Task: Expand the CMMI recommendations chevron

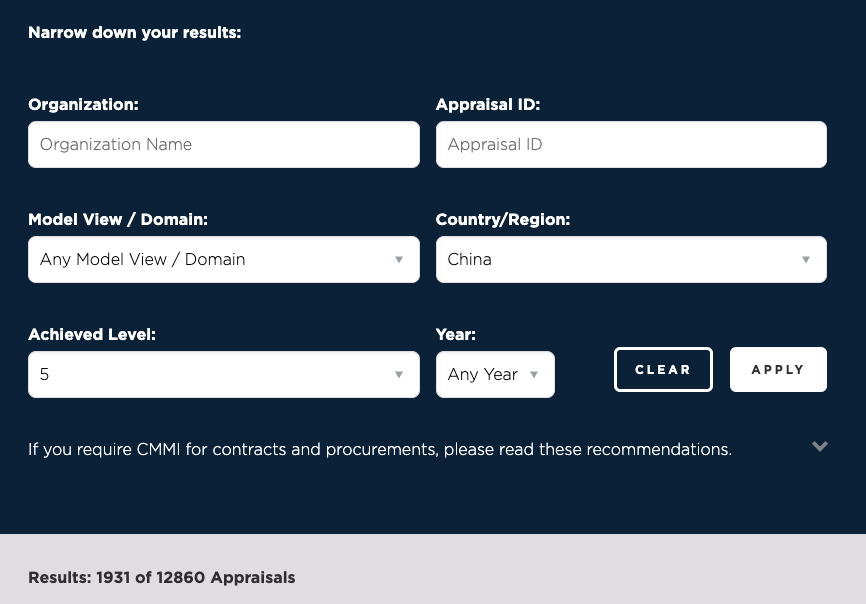Action: pos(820,447)
